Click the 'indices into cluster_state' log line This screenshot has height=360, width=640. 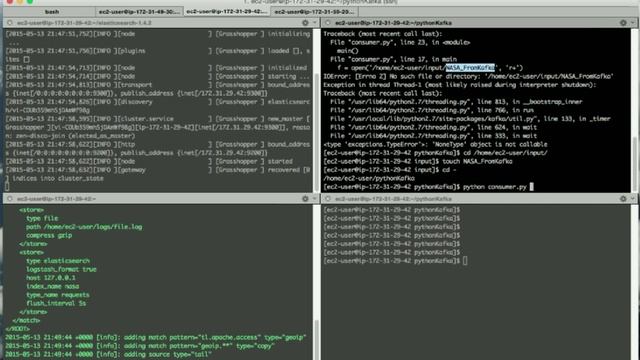click(54, 178)
